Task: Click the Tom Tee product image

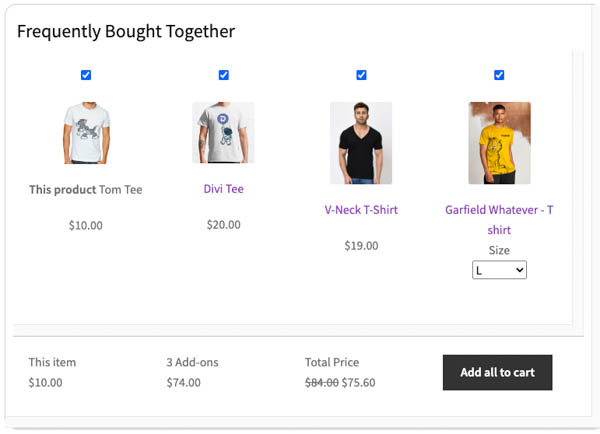Action: (x=86, y=132)
